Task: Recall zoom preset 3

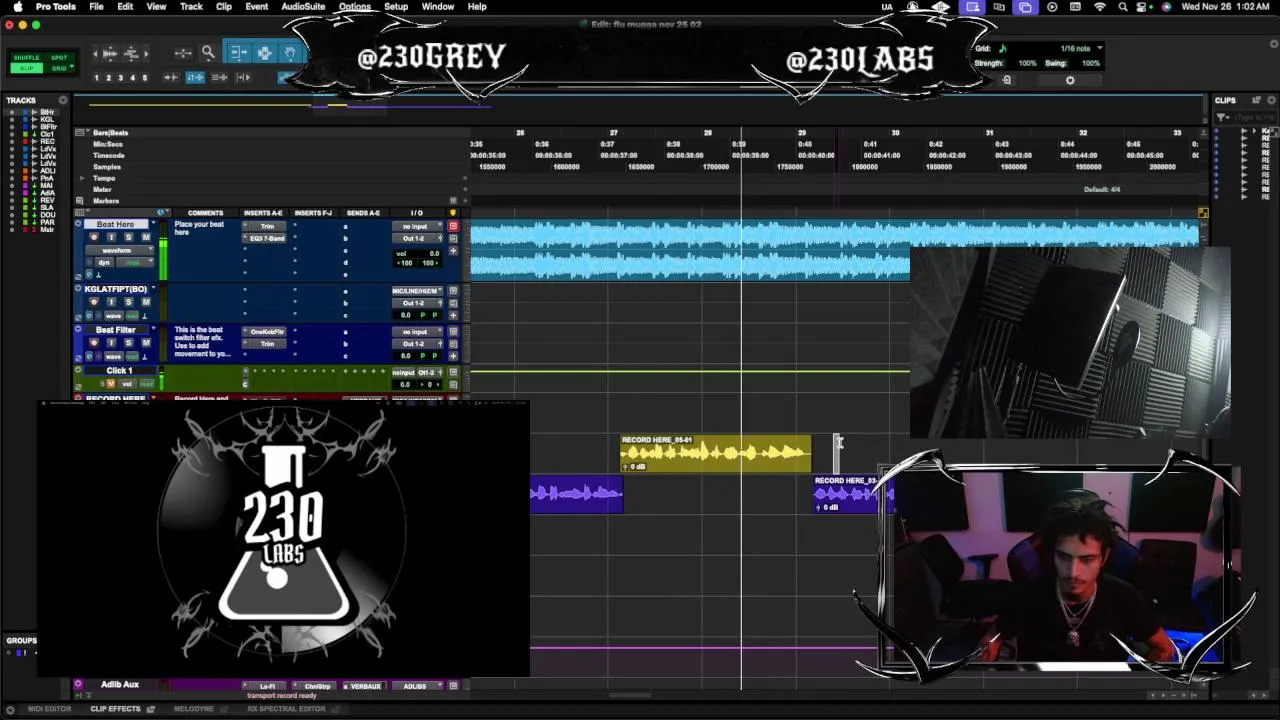Action: tap(120, 77)
